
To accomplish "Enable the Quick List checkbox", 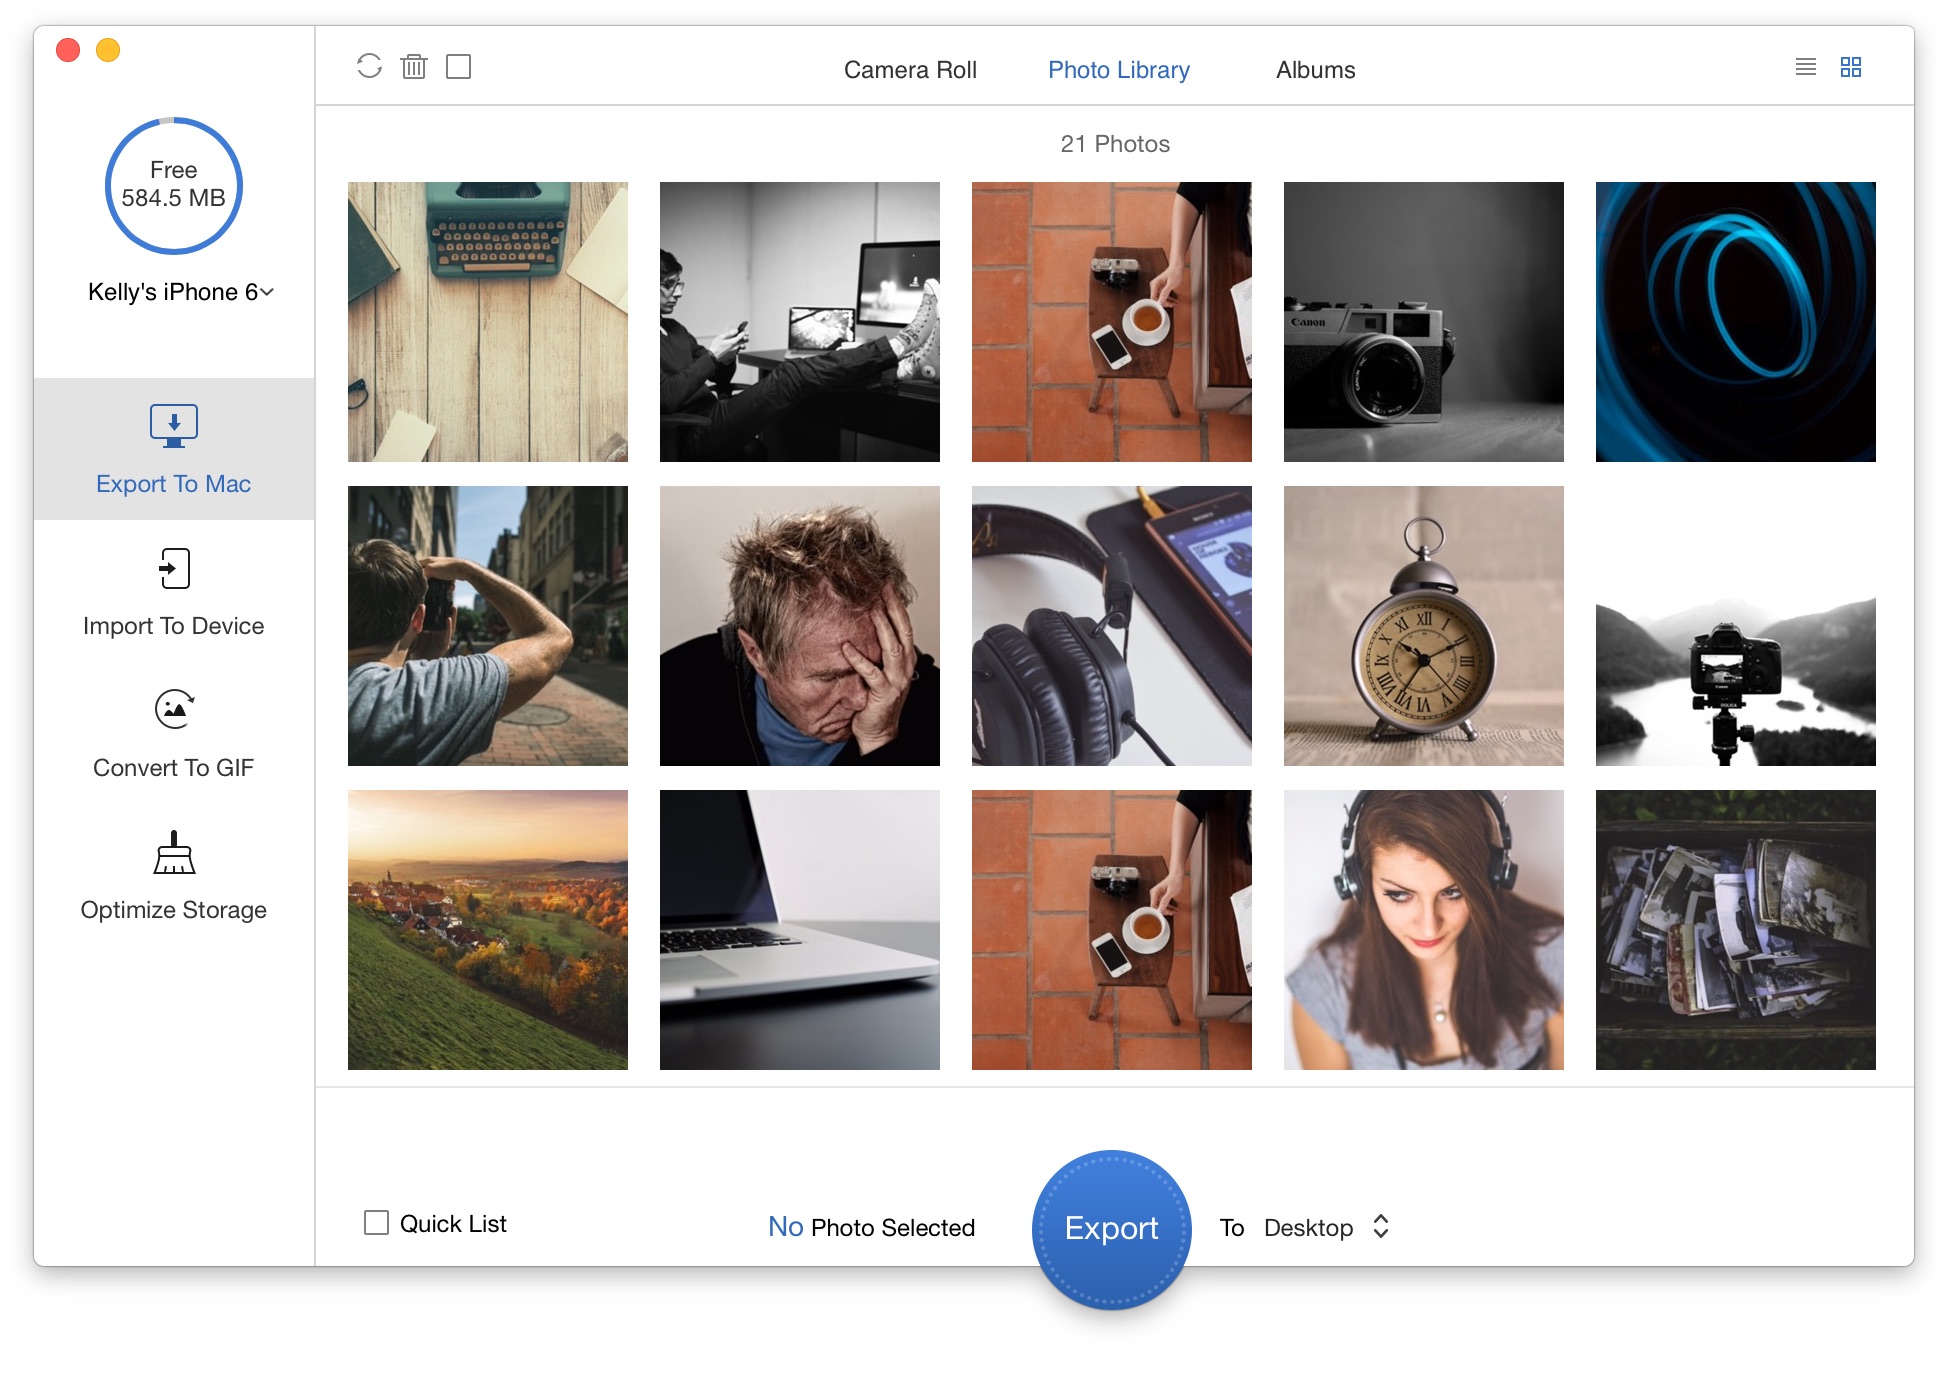I will pyautogui.click(x=376, y=1223).
